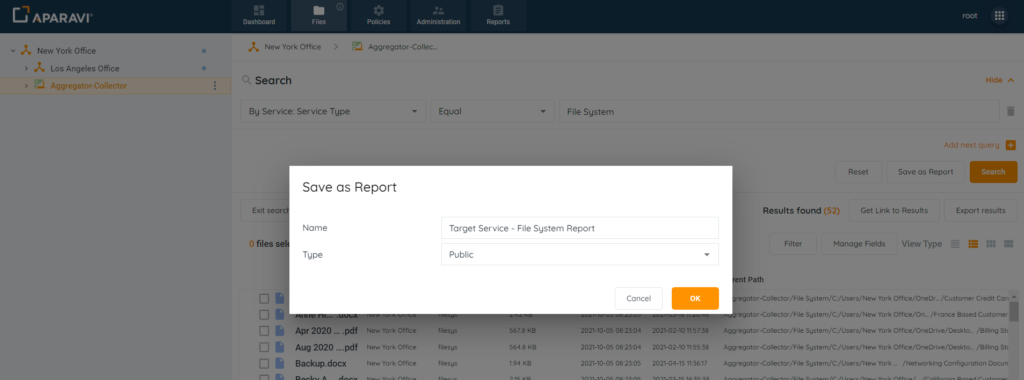Image resolution: width=1024 pixels, height=380 pixels.
Task: Click the 564.8 KB size value
Action: [x=522, y=347]
